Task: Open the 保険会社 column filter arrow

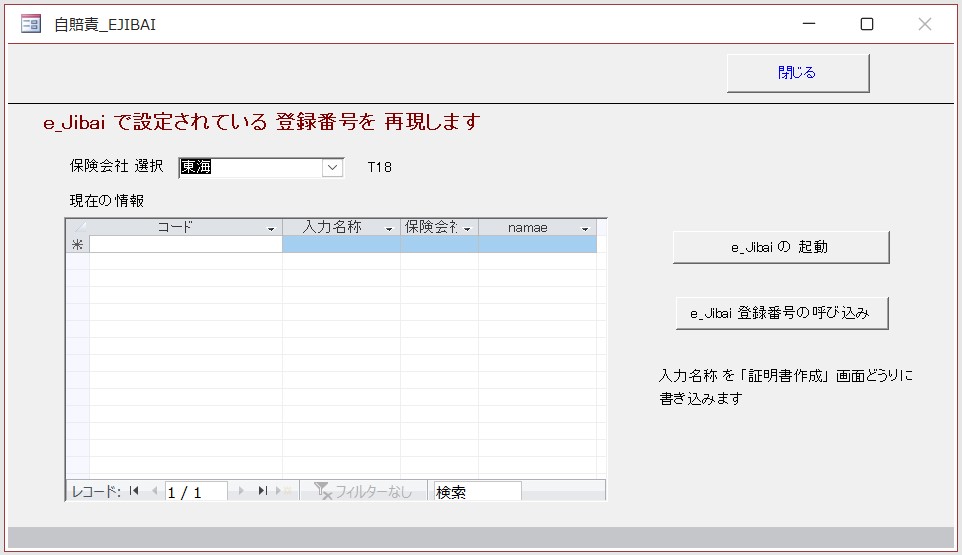Action: click(x=468, y=229)
